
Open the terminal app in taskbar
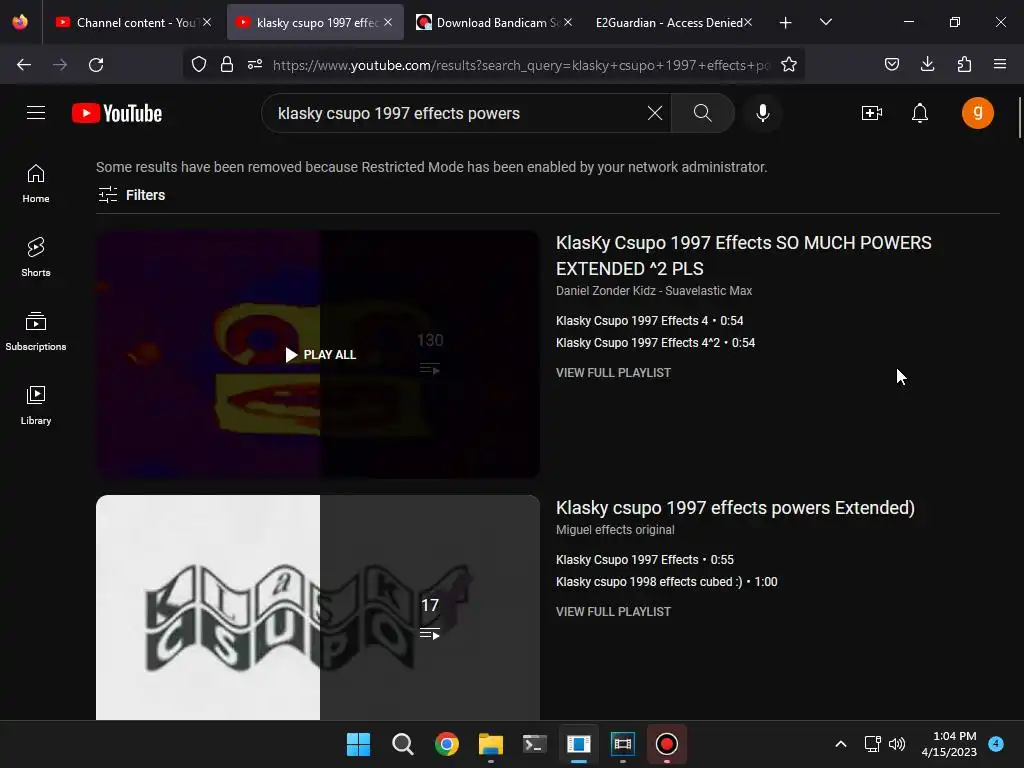pos(534,744)
